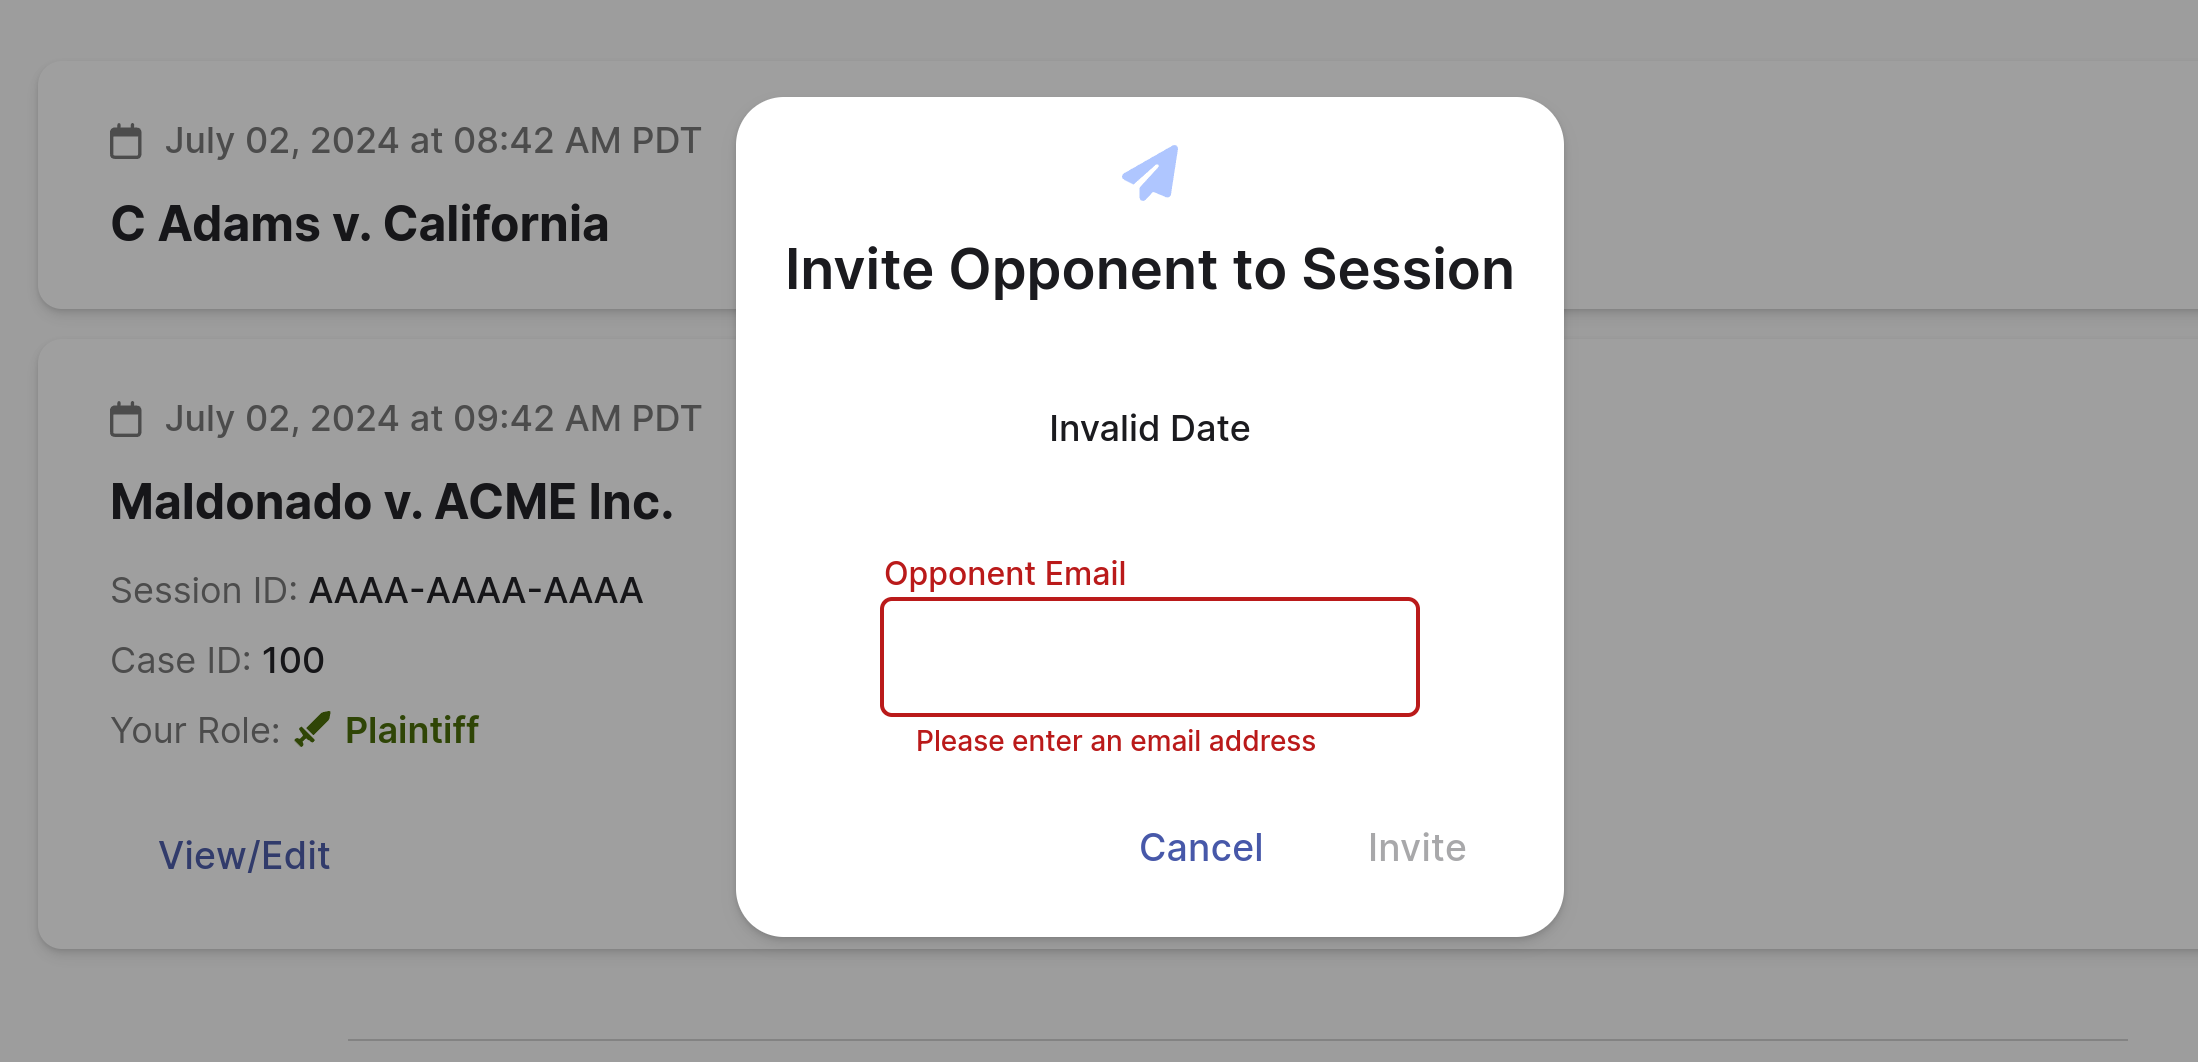
Task: Click the Invite Opponent to Session heading
Action: pyautogui.click(x=1149, y=269)
